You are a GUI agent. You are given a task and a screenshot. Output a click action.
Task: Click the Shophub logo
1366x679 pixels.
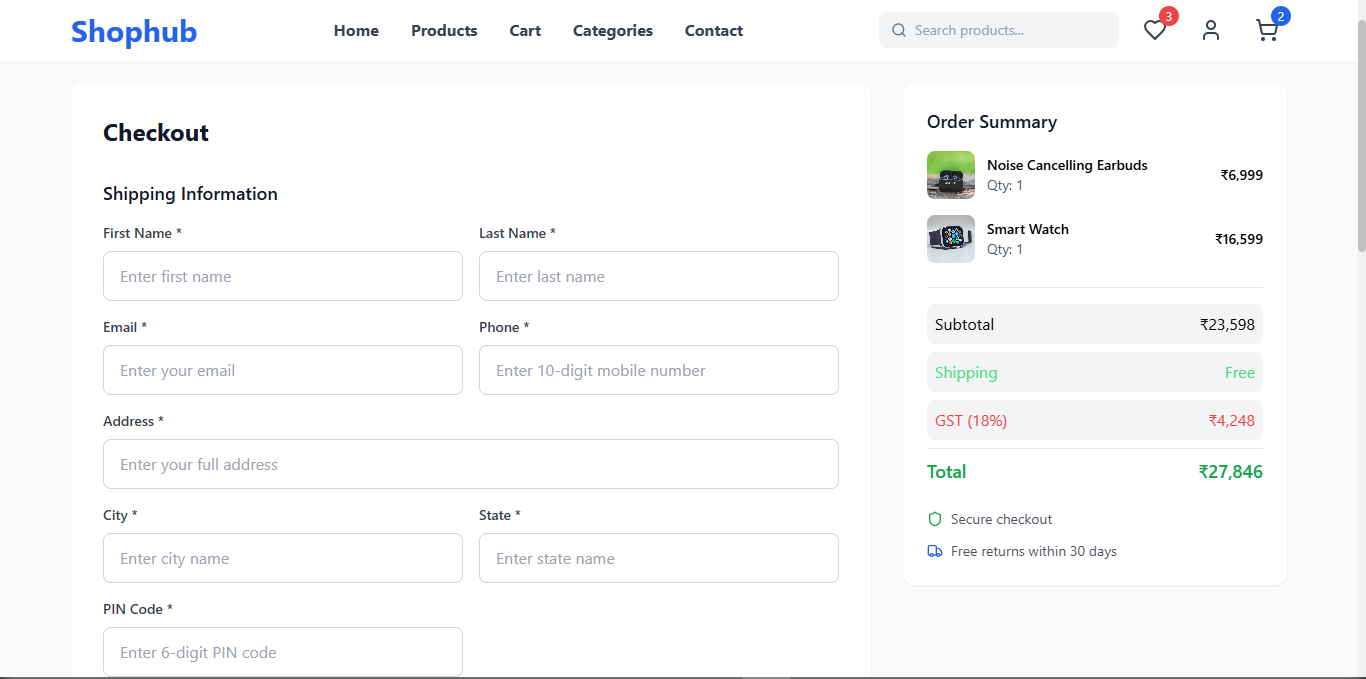click(x=134, y=32)
